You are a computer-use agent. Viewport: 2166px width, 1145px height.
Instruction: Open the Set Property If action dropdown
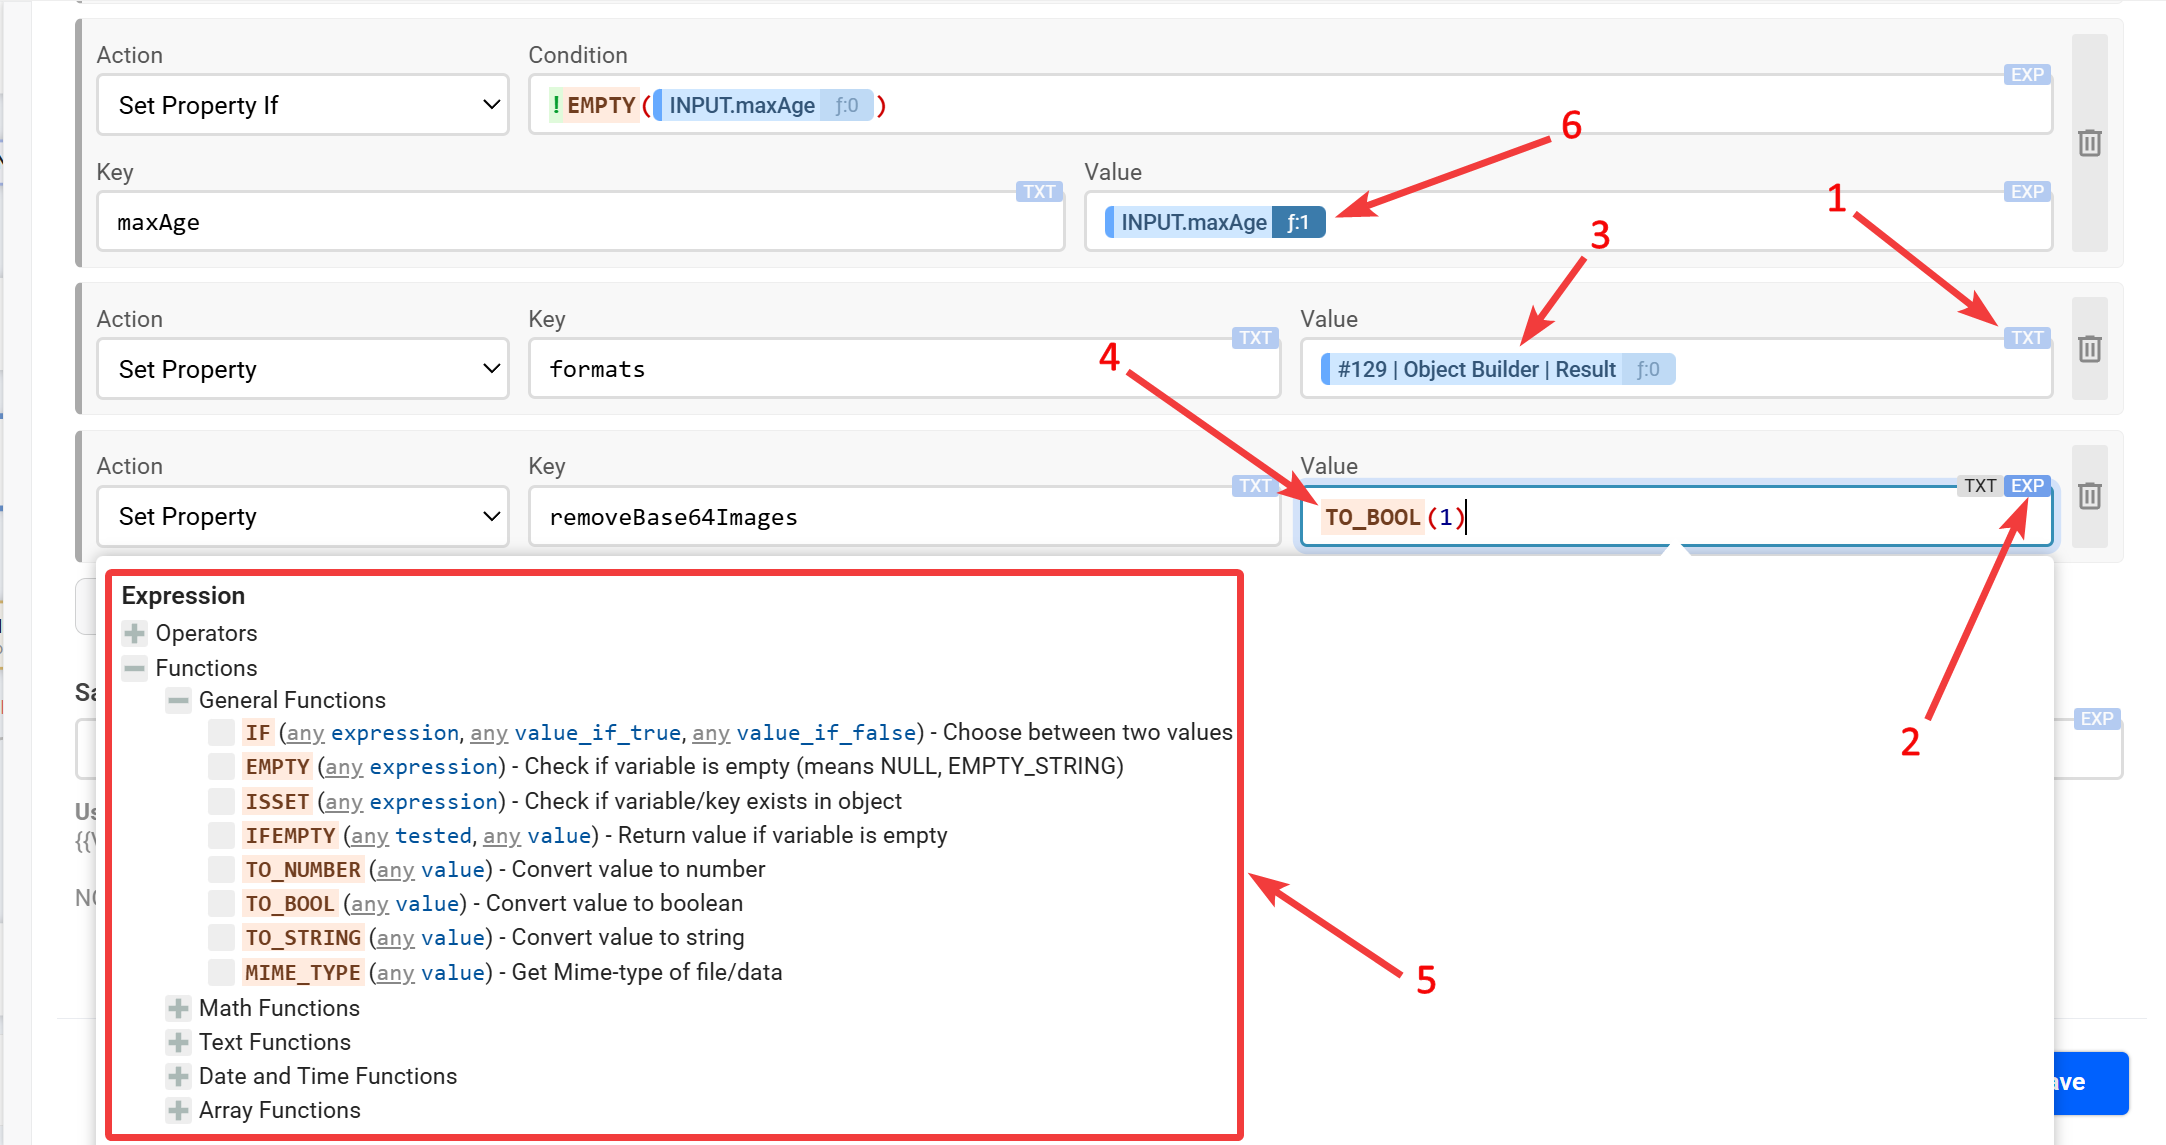pyautogui.click(x=302, y=105)
